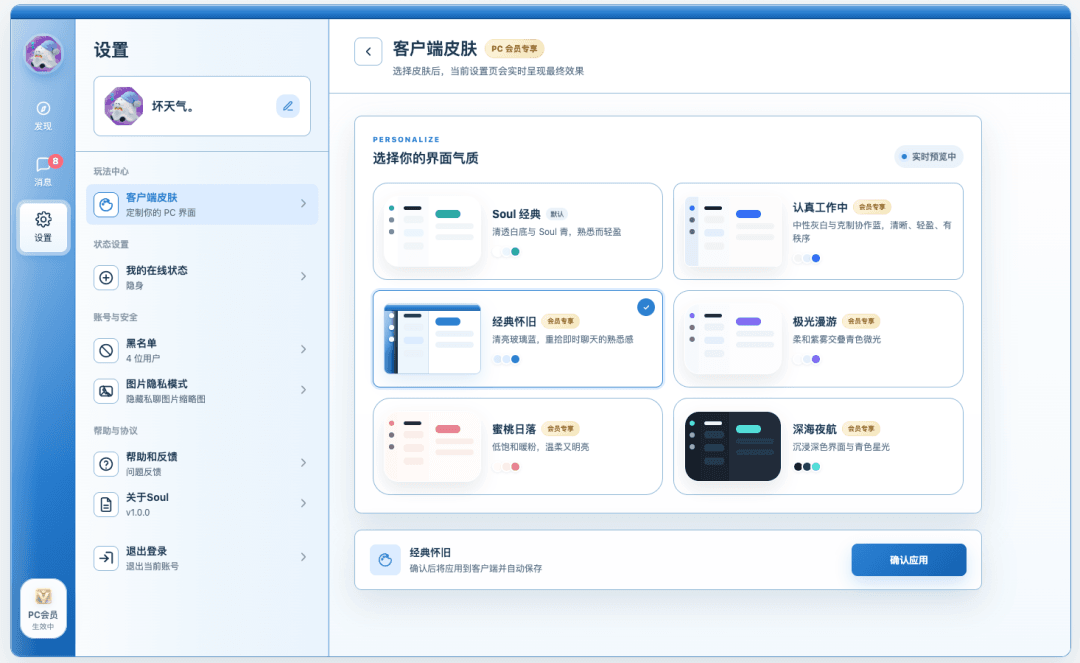Select the 深海夜航 skin card
Image resolution: width=1080 pixels, height=663 pixels.
[x=818, y=446]
